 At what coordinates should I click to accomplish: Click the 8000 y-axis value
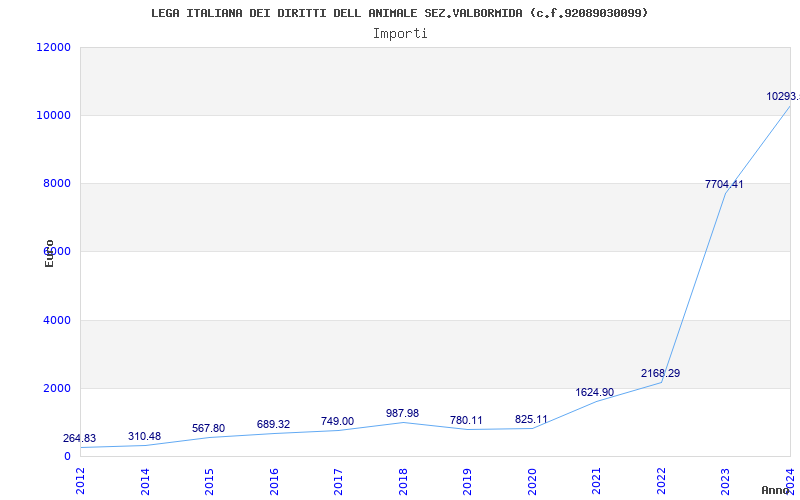[x=56, y=183]
